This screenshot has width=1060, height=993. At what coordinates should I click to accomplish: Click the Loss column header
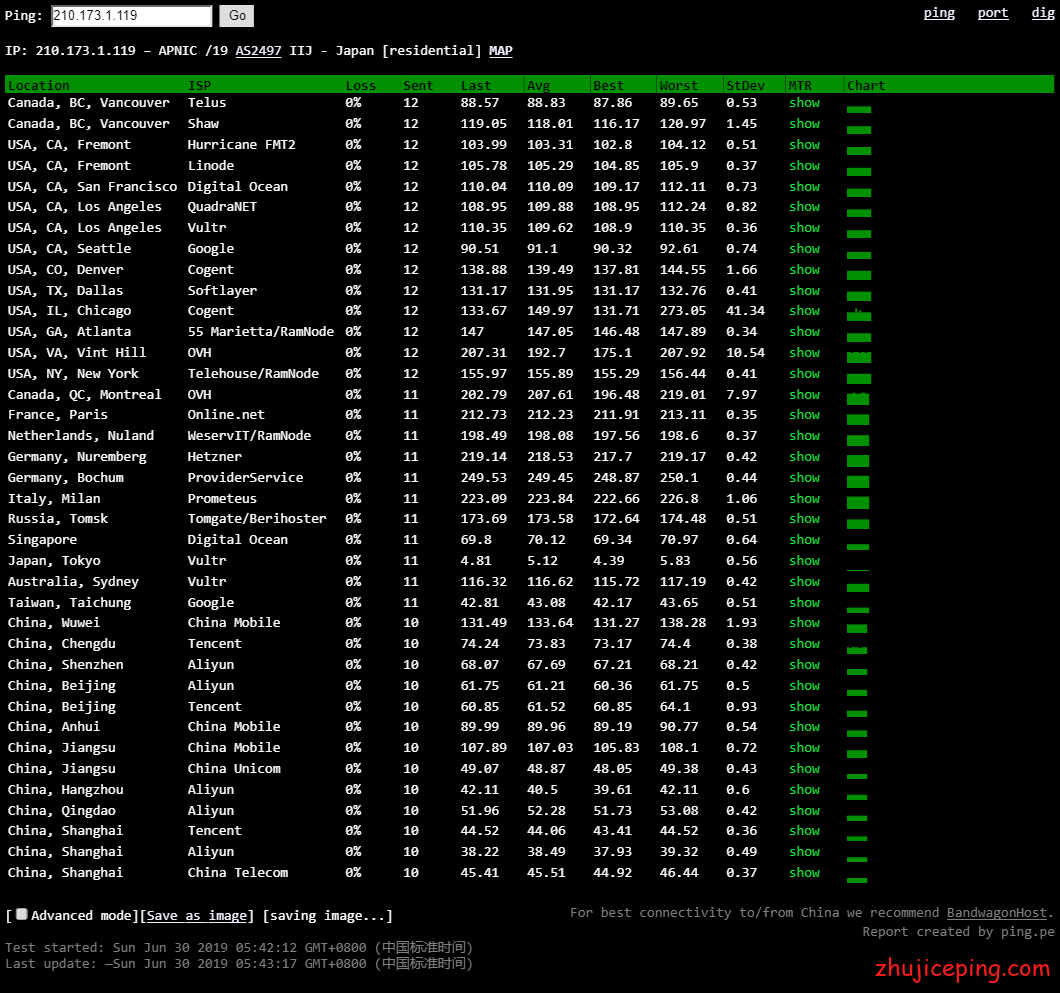coord(360,85)
